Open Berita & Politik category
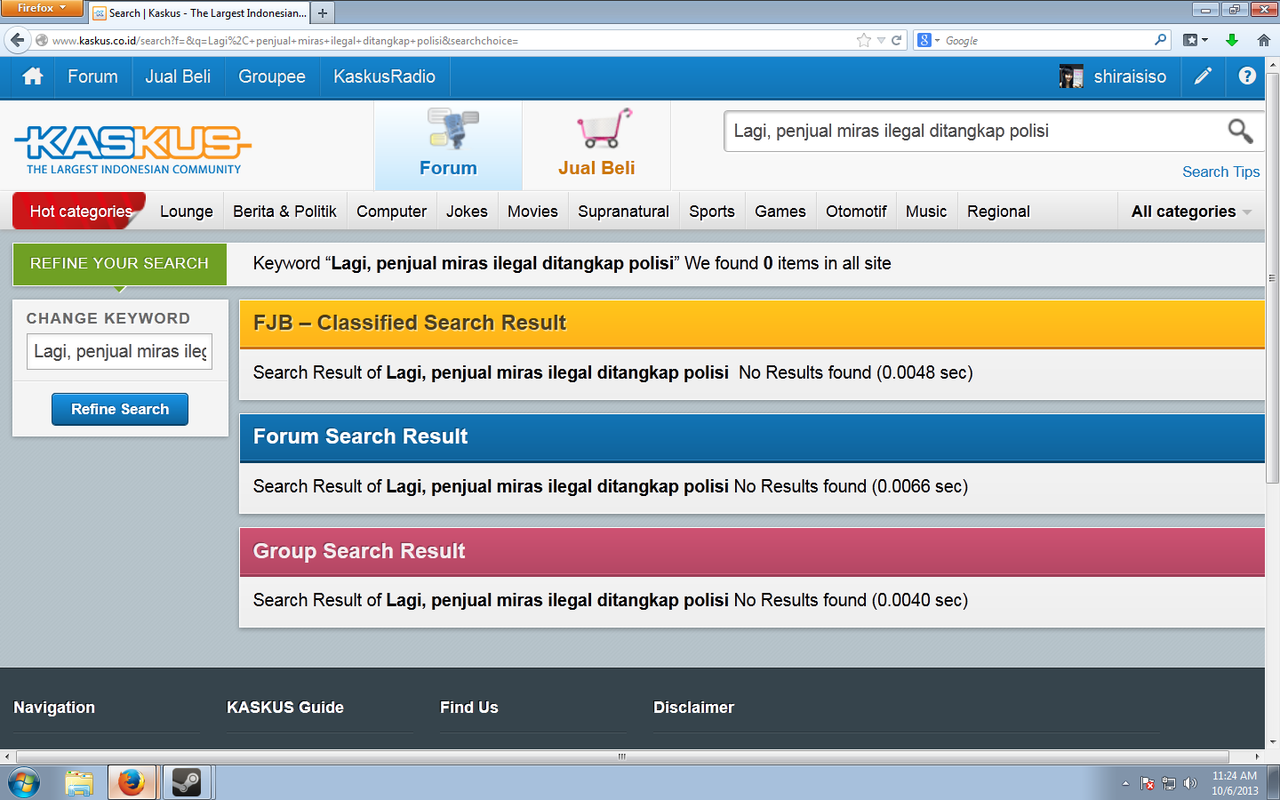This screenshot has width=1280, height=800. tap(285, 211)
